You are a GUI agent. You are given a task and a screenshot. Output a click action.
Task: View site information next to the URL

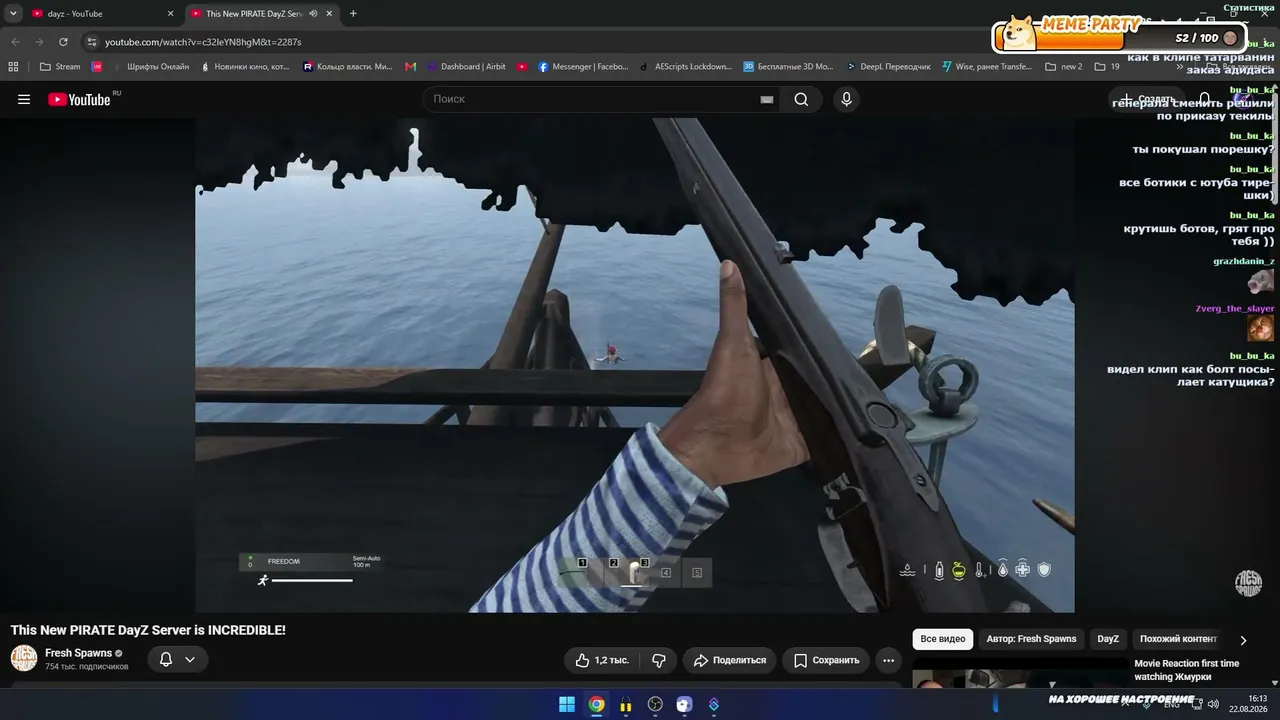92,42
